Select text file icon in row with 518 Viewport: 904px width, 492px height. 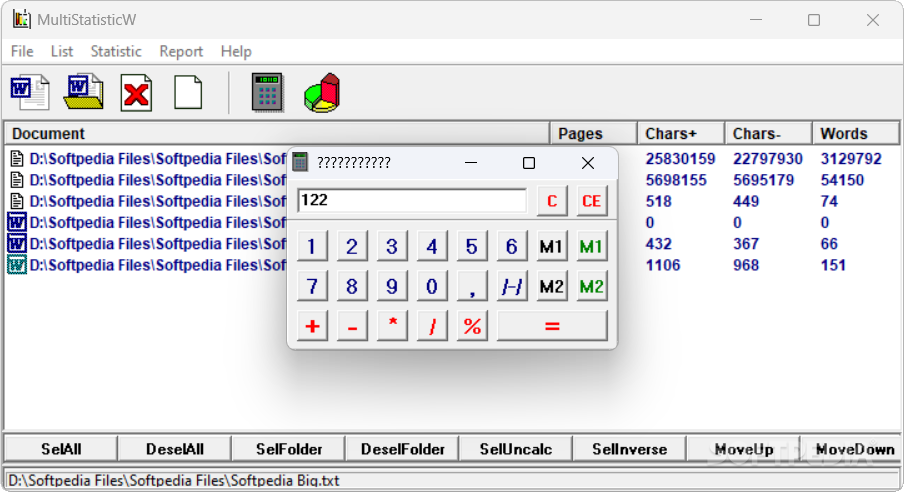pyautogui.click(x=17, y=201)
